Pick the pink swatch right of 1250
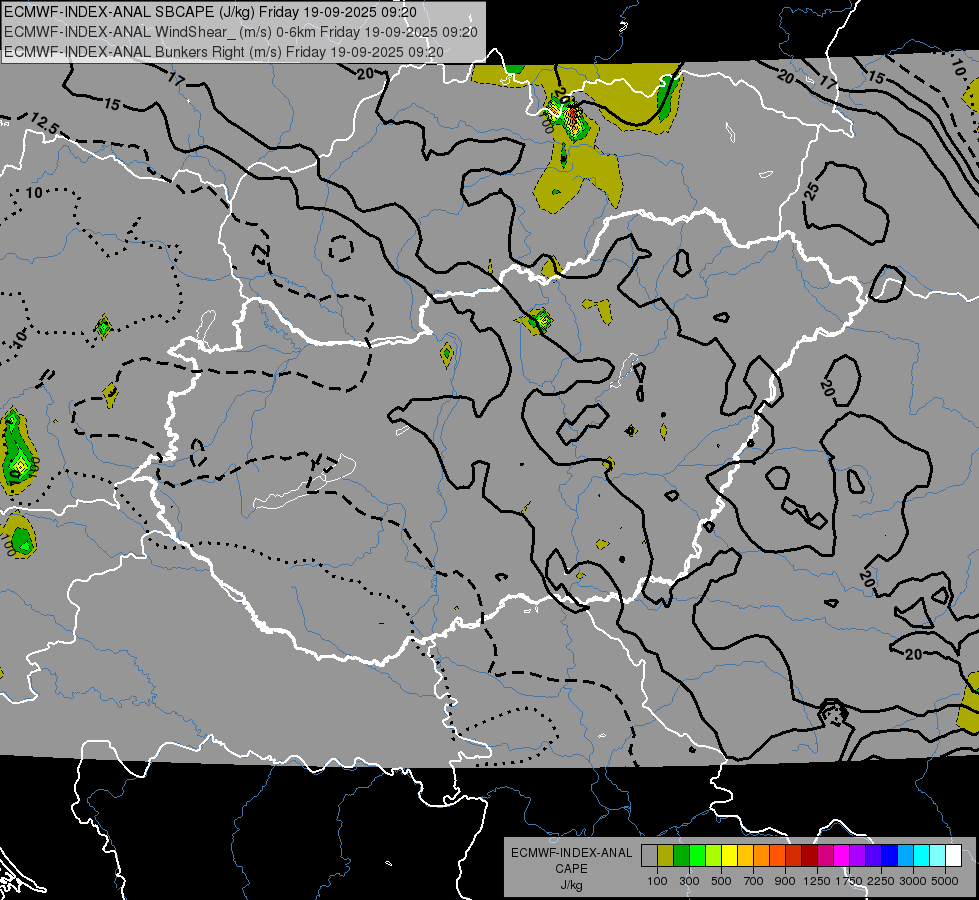This screenshot has width=979, height=900. 825,856
